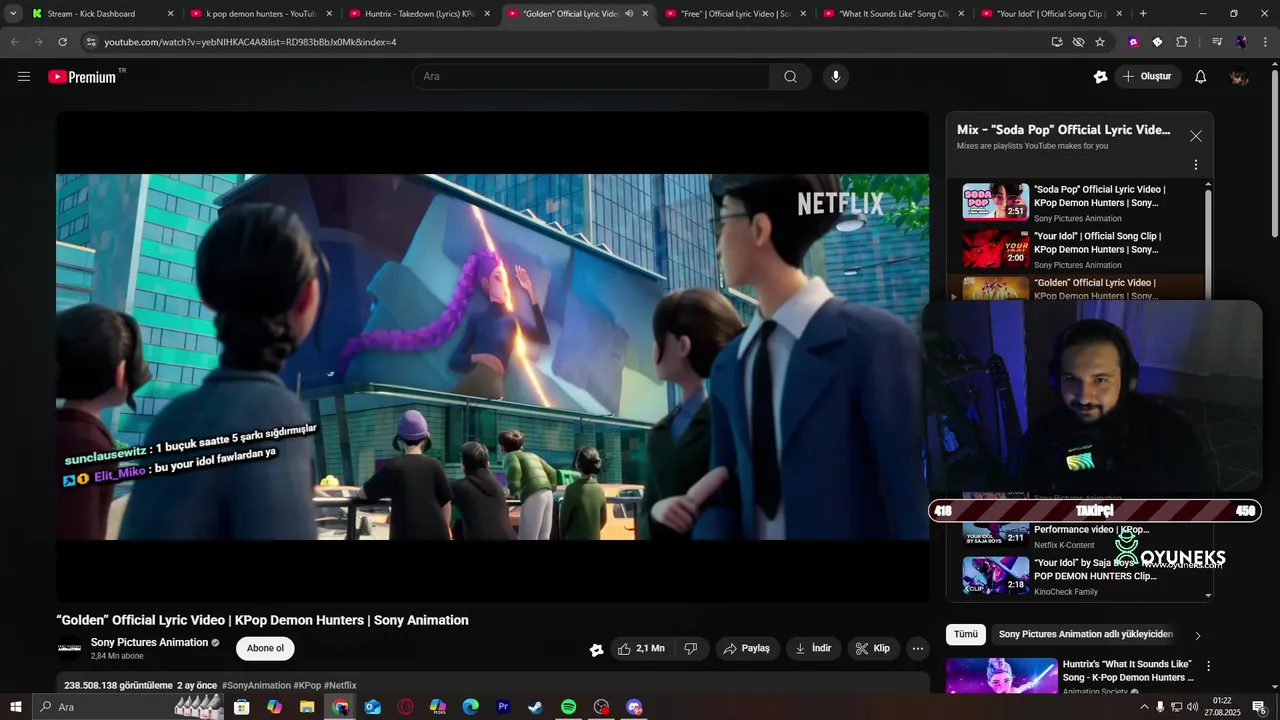Switch to "Your Idol" Official Song Clip tab
The width and height of the screenshot is (1280, 720).
pyautogui.click(x=1052, y=14)
